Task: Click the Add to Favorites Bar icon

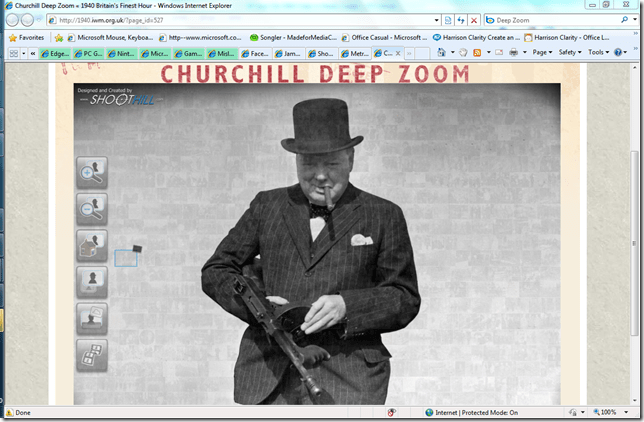Action: pos(59,38)
